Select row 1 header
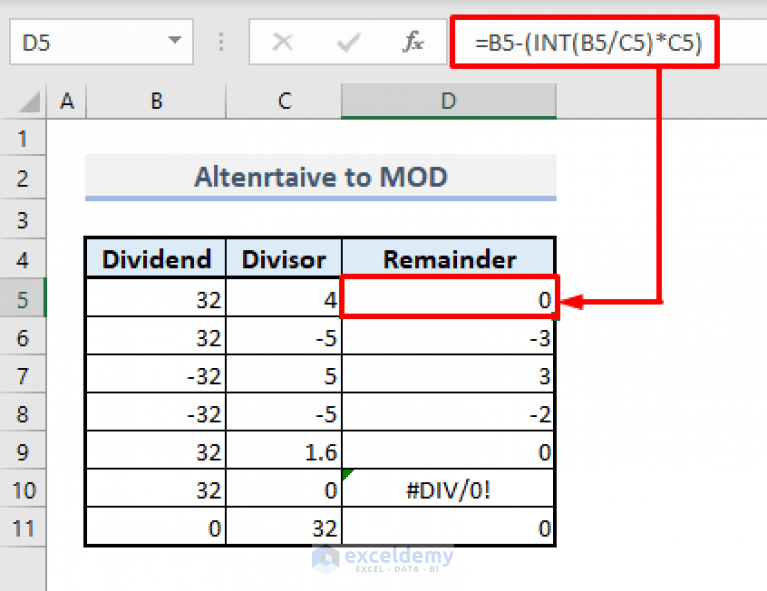 23,139
